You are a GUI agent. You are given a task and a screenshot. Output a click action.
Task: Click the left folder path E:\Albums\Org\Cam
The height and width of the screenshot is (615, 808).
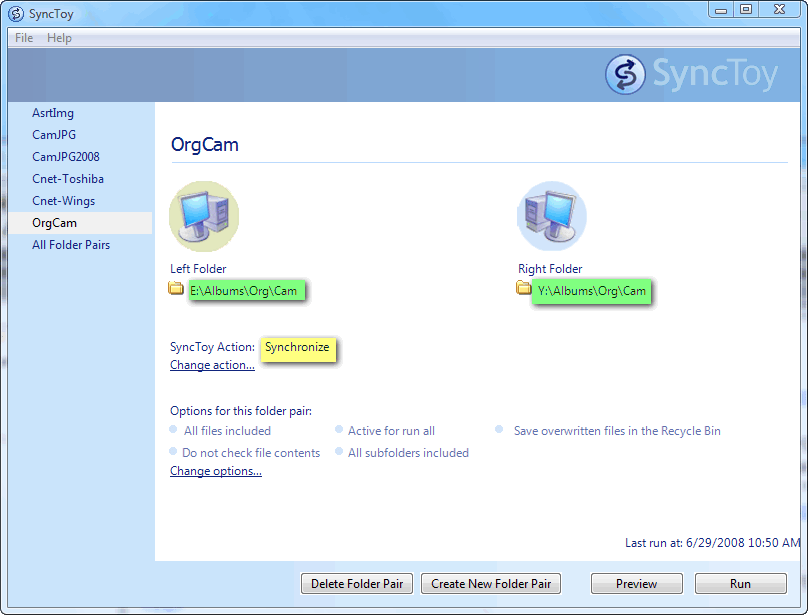247,291
